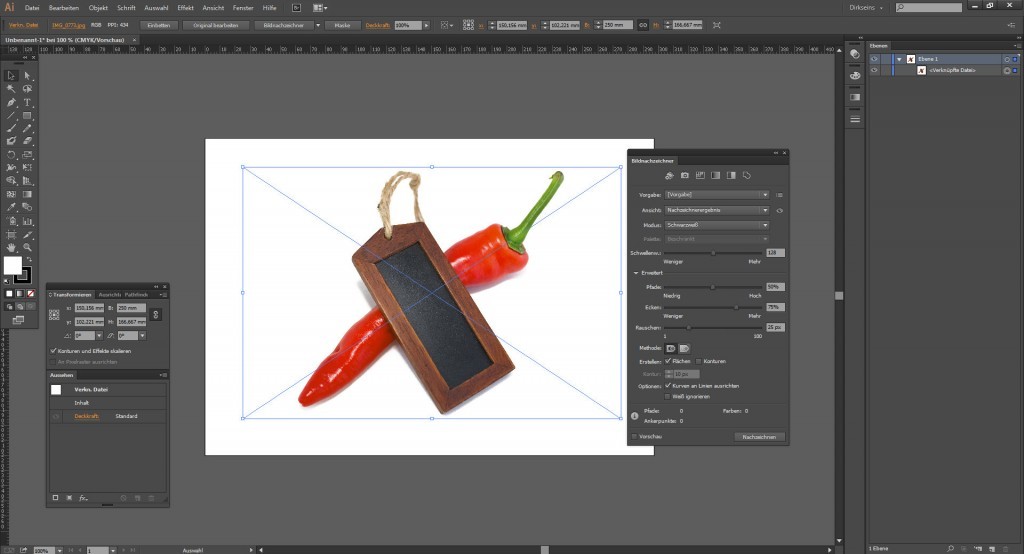
Task: Click the Einbetten button
Action: [x=159, y=25]
